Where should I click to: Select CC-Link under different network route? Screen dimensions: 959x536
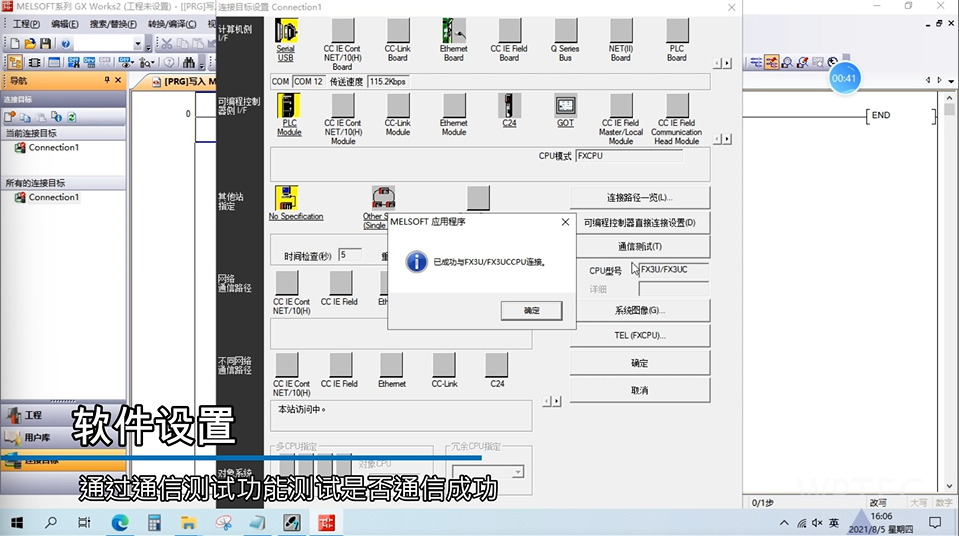[444, 365]
